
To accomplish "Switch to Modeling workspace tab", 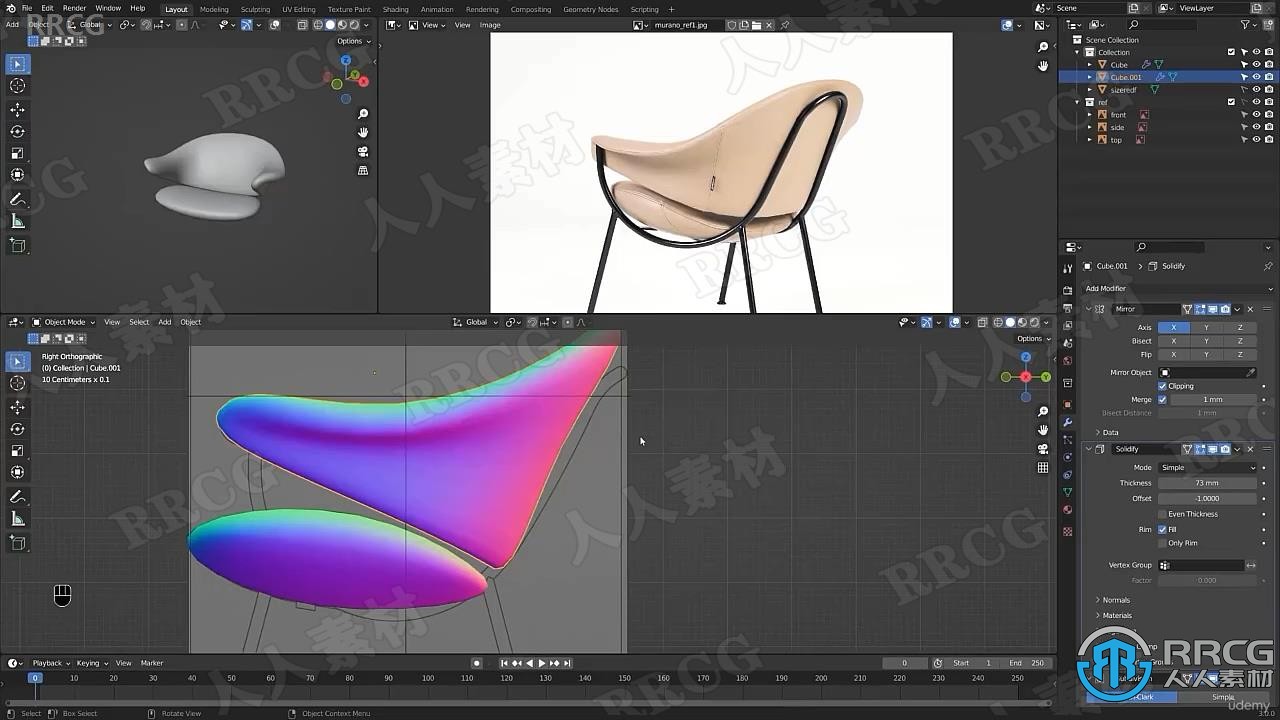I will (214, 9).
